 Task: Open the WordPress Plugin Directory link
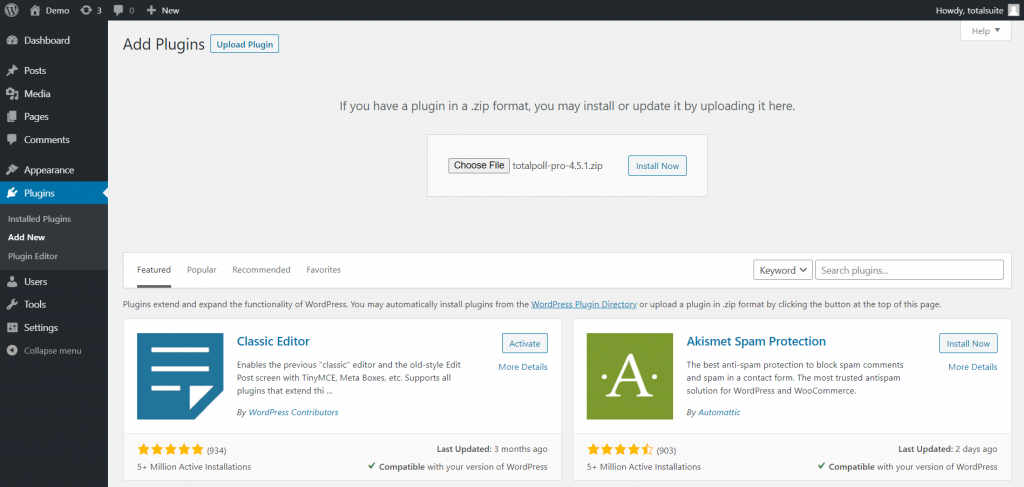click(x=584, y=304)
